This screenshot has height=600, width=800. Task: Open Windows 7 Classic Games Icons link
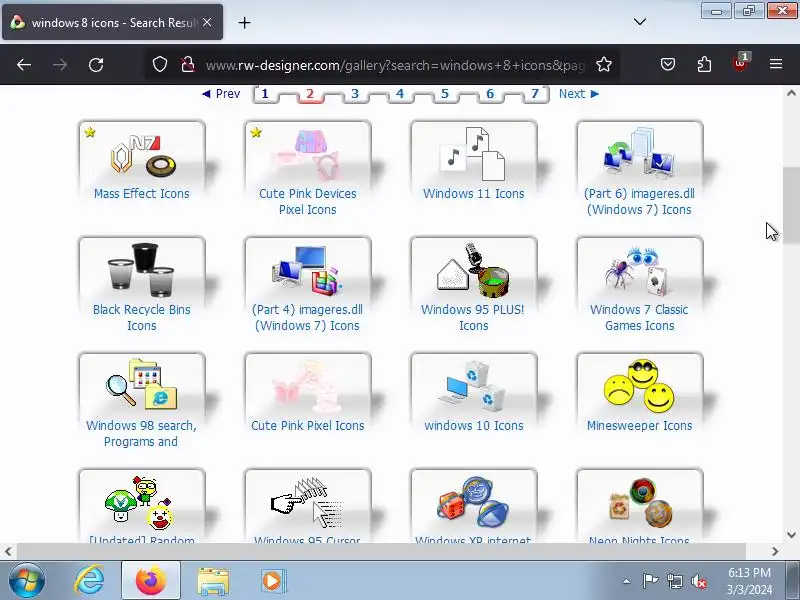pyautogui.click(x=639, y=317)
